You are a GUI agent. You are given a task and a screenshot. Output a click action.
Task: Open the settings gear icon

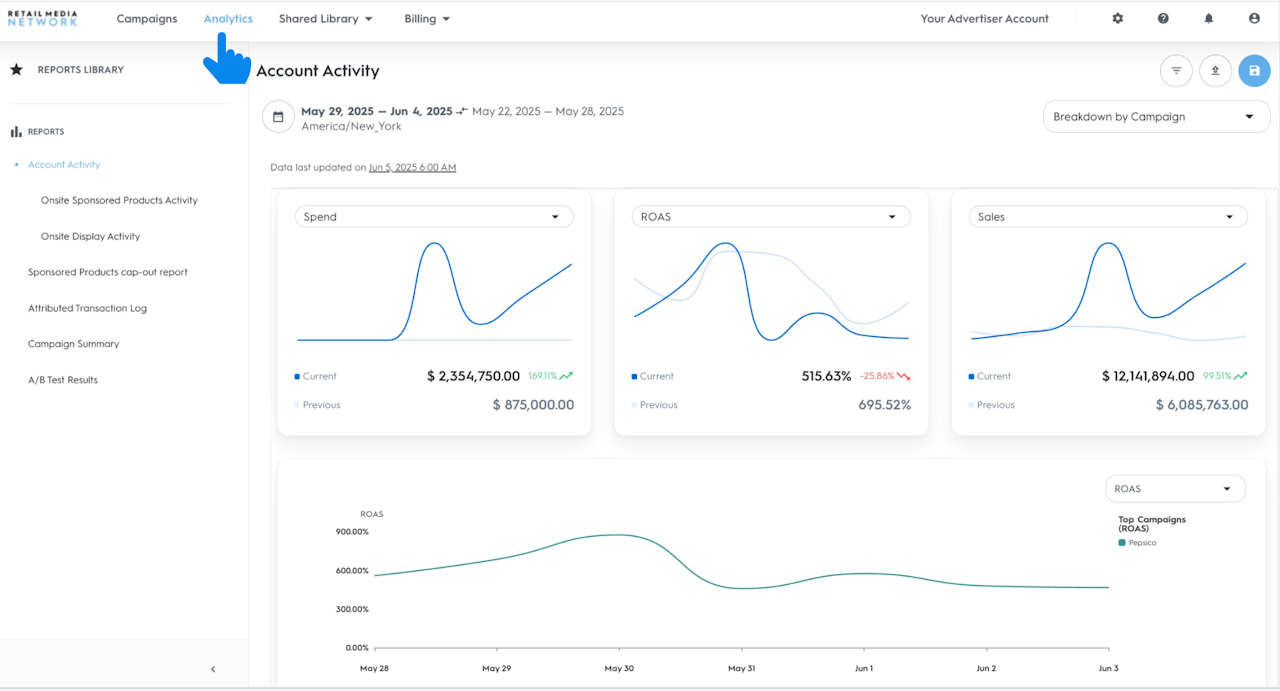coord(1118,19)
